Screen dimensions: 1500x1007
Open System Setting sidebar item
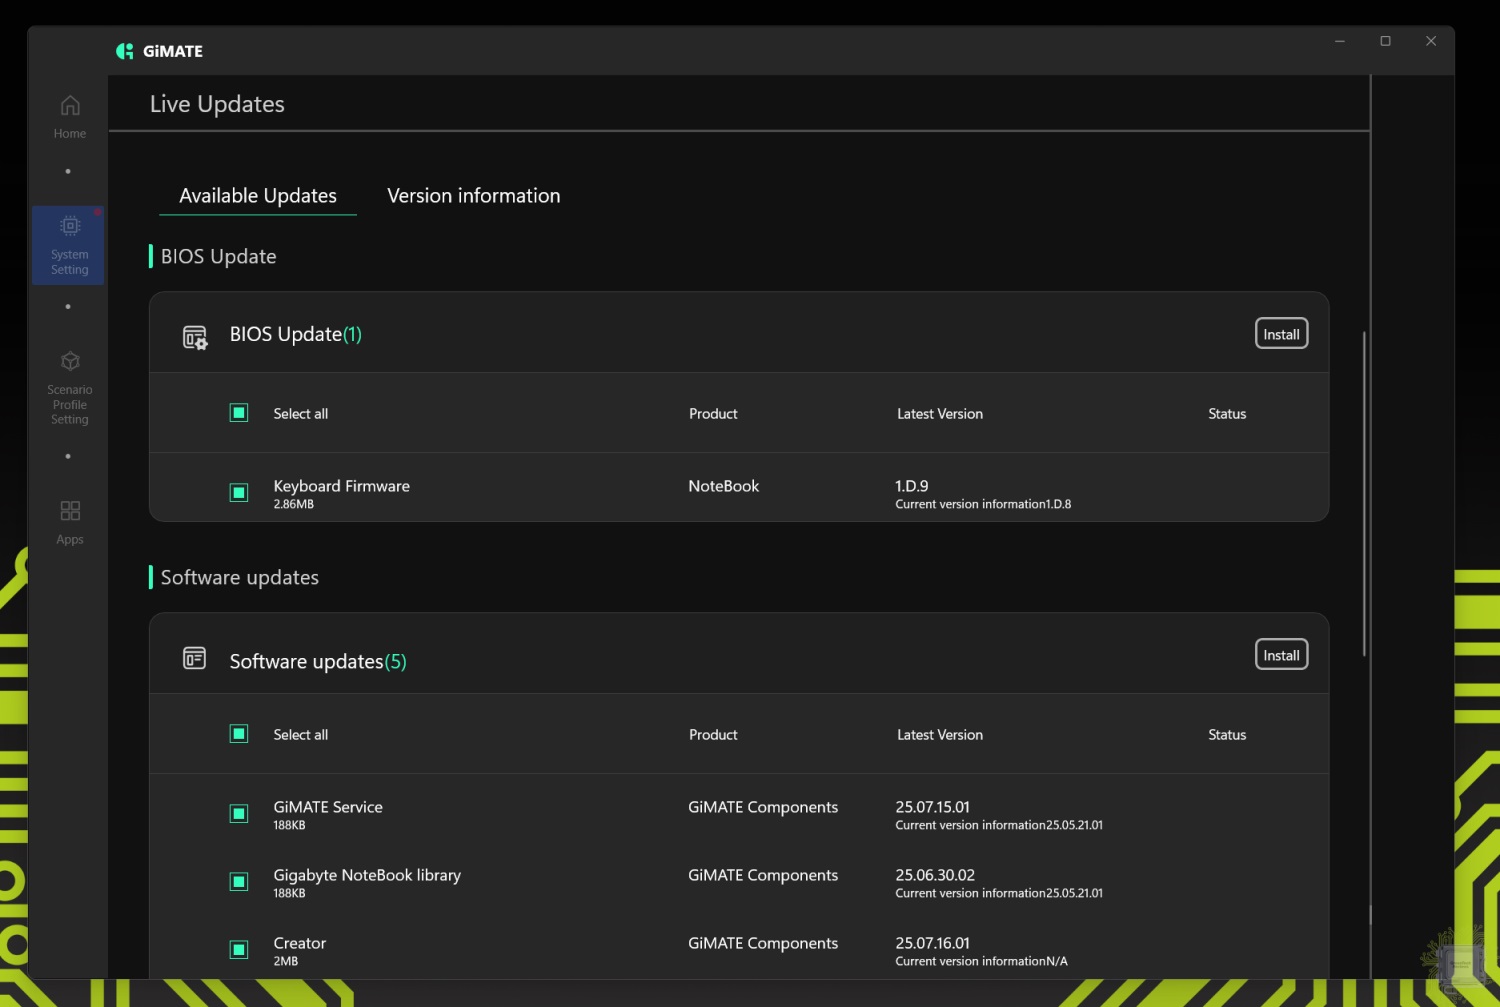69,246
